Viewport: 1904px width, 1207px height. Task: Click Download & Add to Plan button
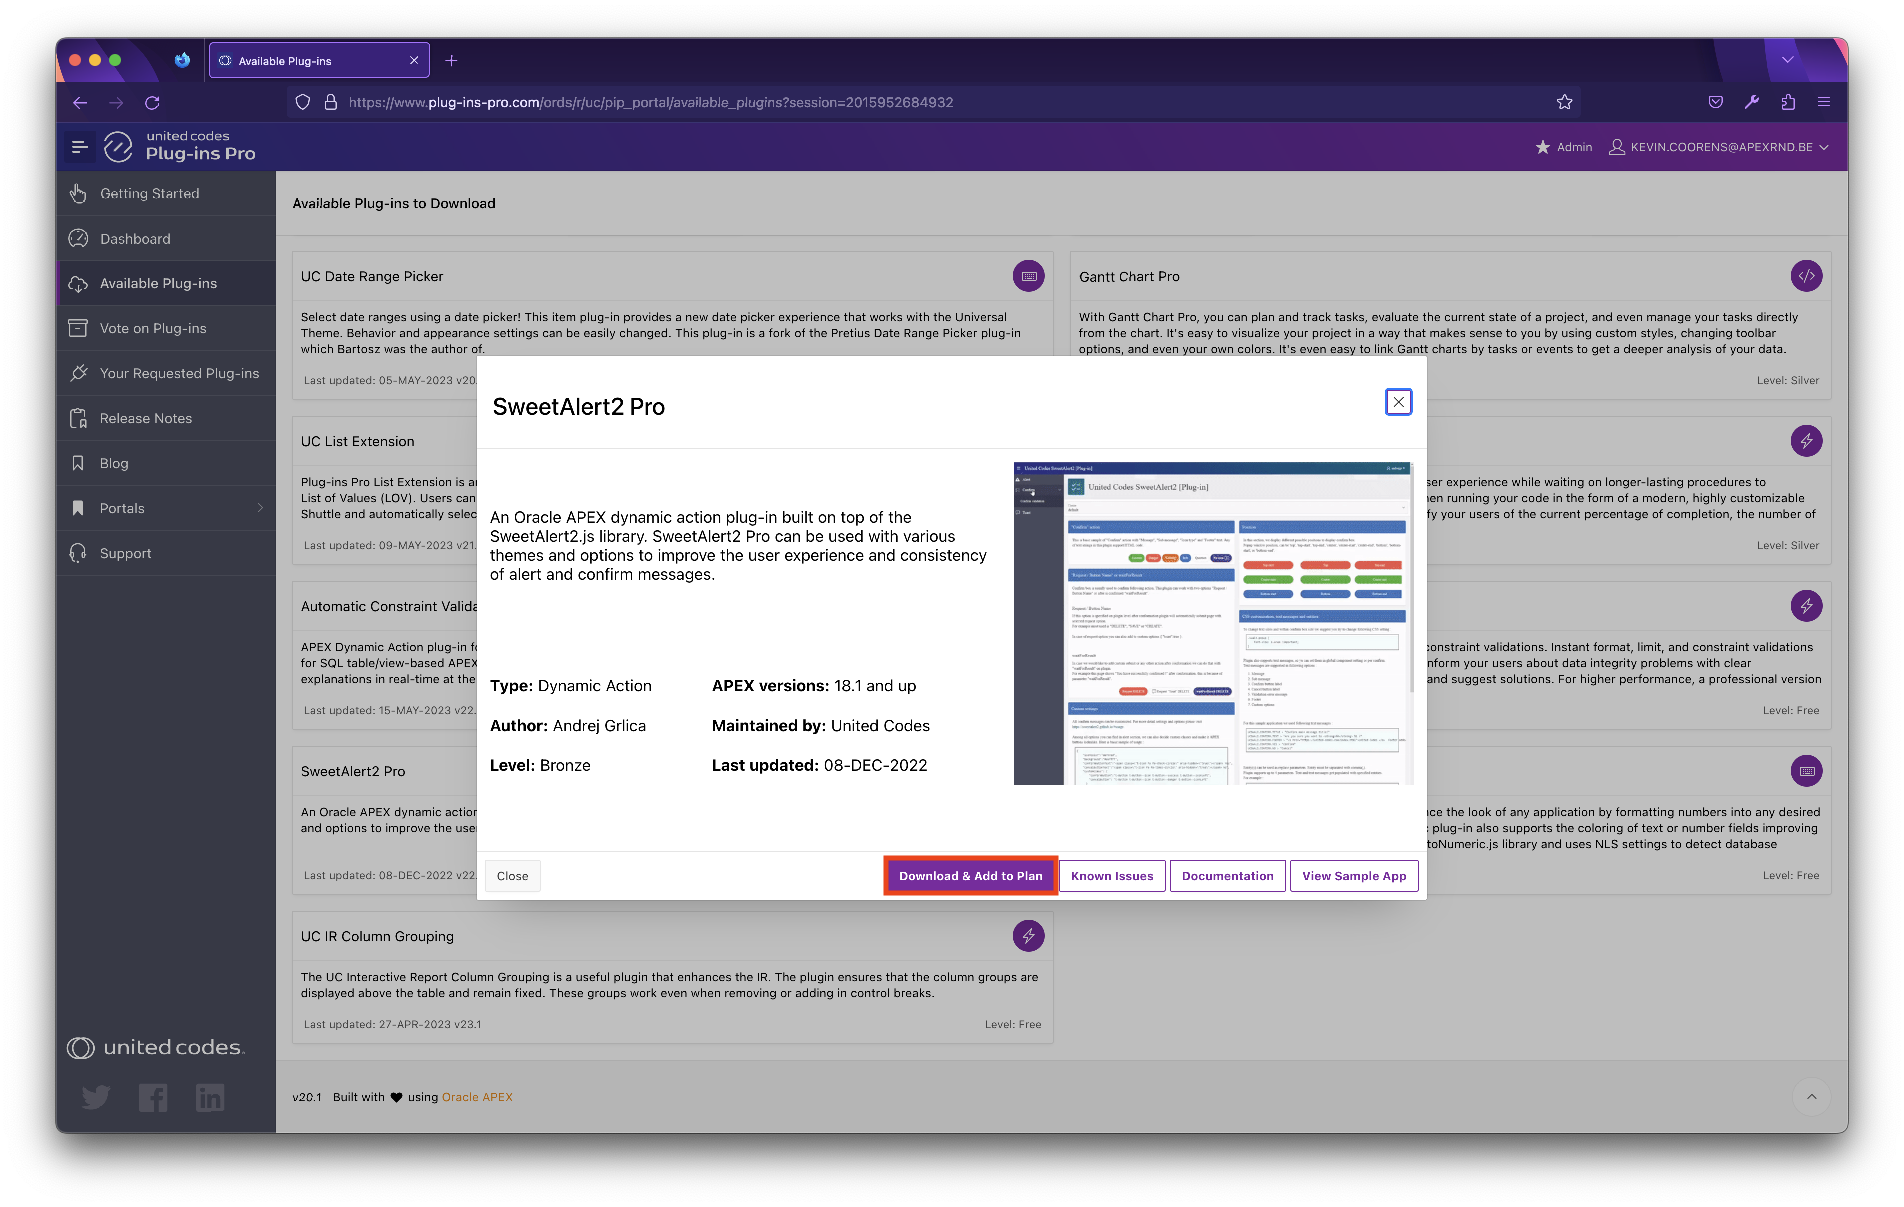click(970, 876)
